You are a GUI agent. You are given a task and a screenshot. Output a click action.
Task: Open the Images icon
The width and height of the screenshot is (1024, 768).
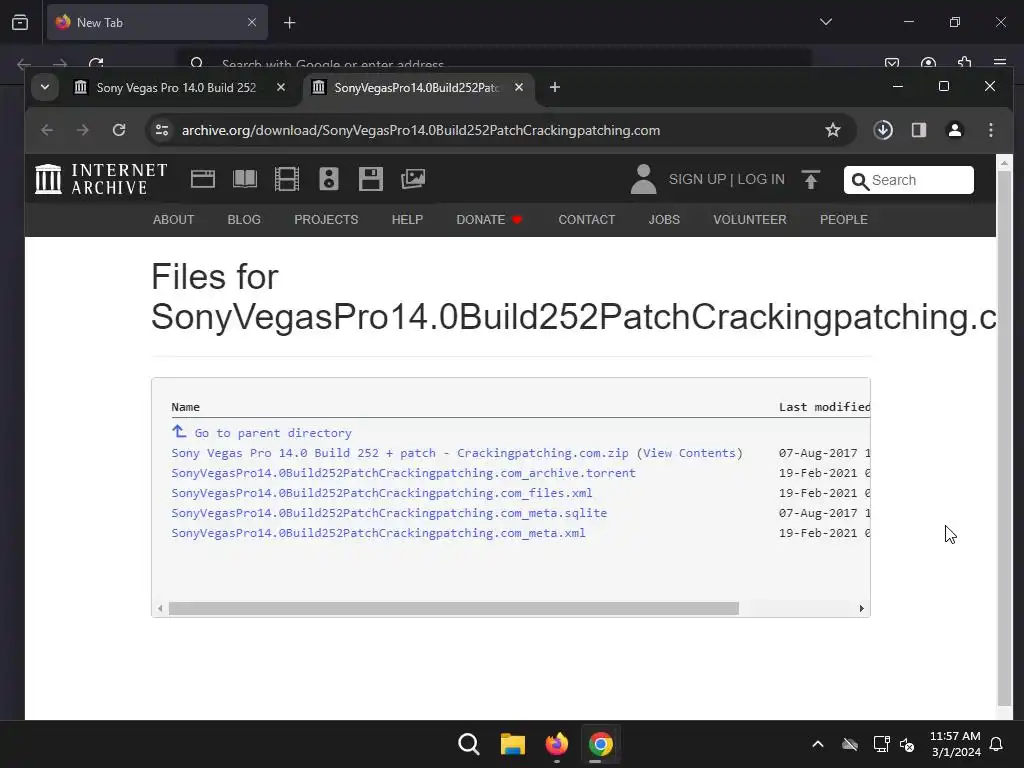(x=413, y=179)
